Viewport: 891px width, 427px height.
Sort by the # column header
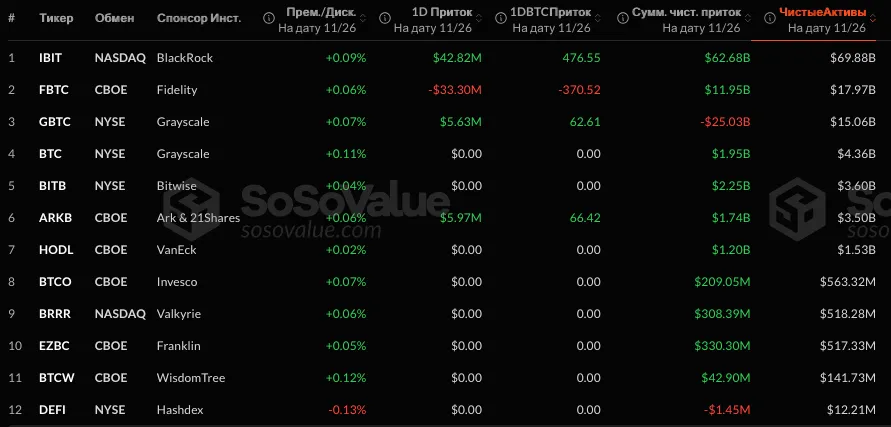pos(11,19)
